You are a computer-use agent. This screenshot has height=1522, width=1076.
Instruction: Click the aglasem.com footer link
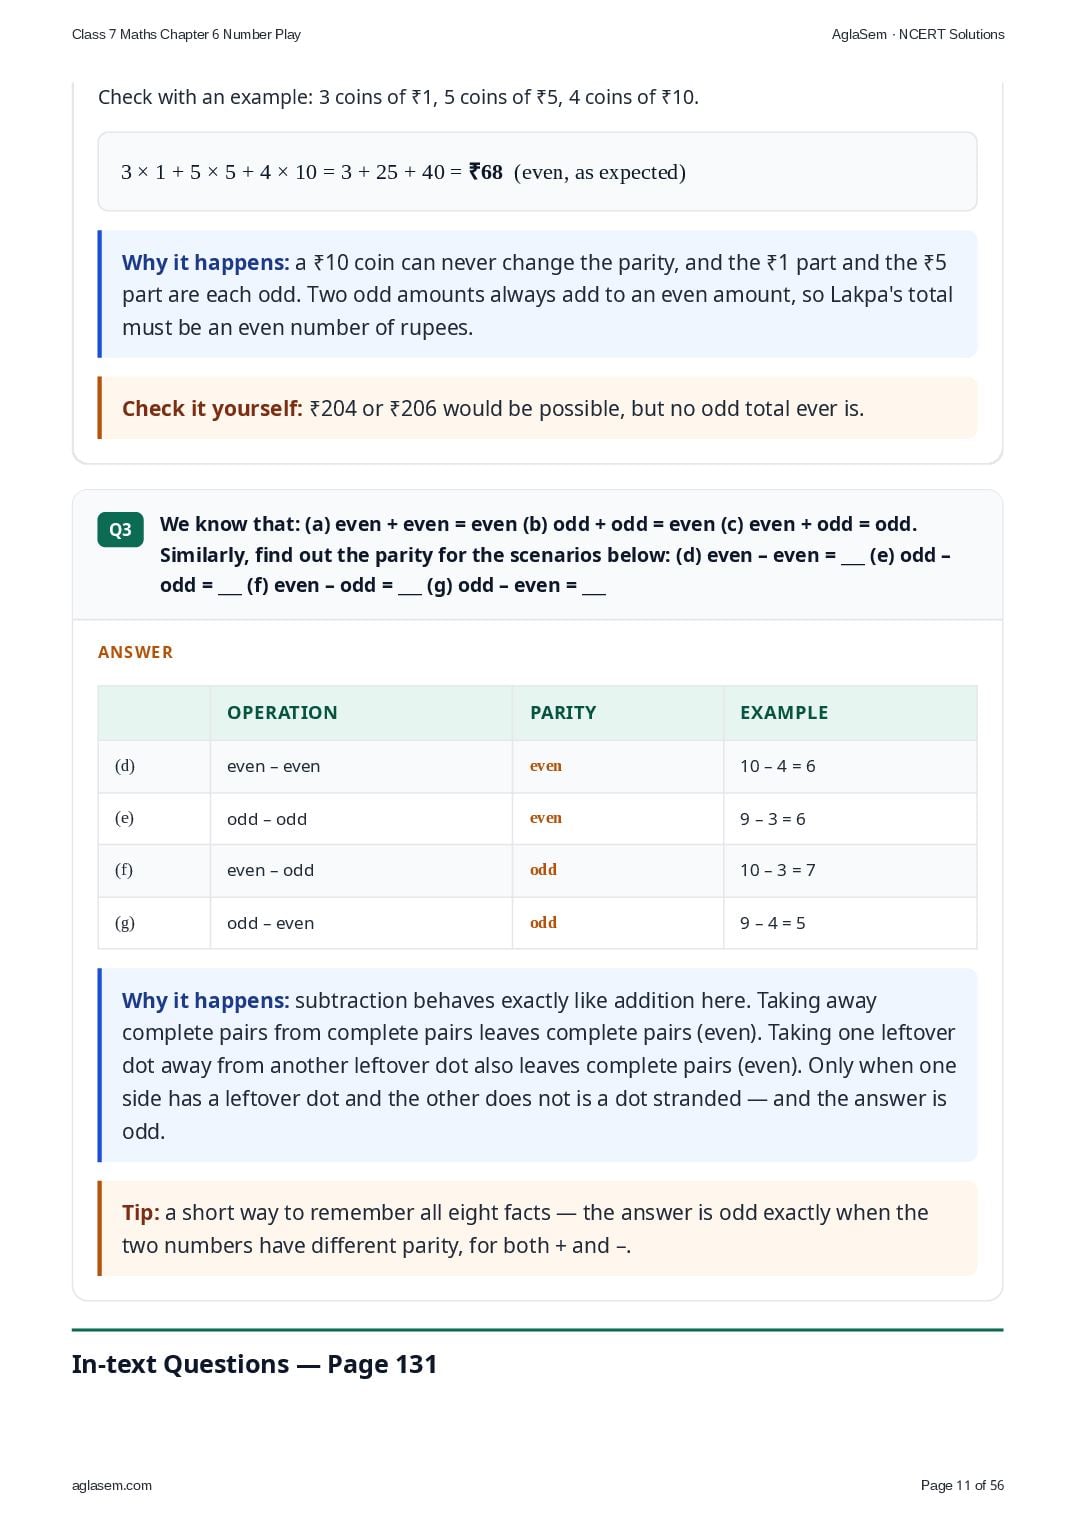(x=112, y=1485)
